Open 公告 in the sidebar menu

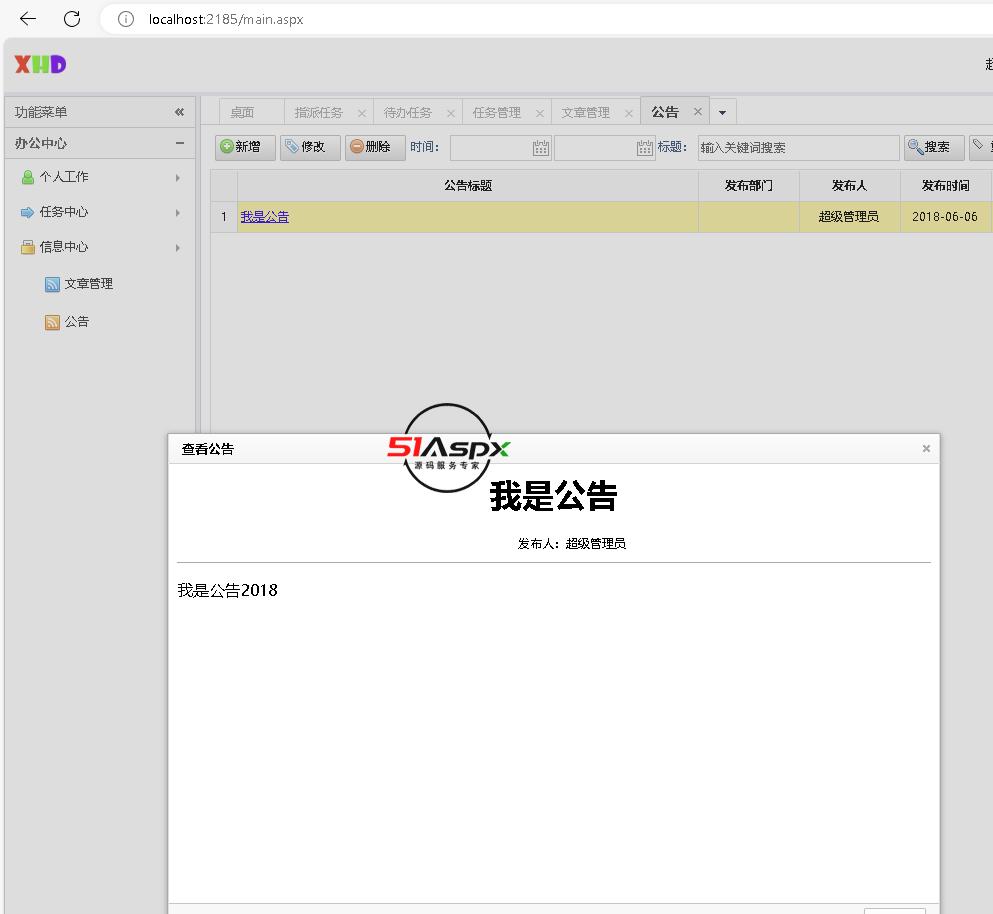point(76,322)
